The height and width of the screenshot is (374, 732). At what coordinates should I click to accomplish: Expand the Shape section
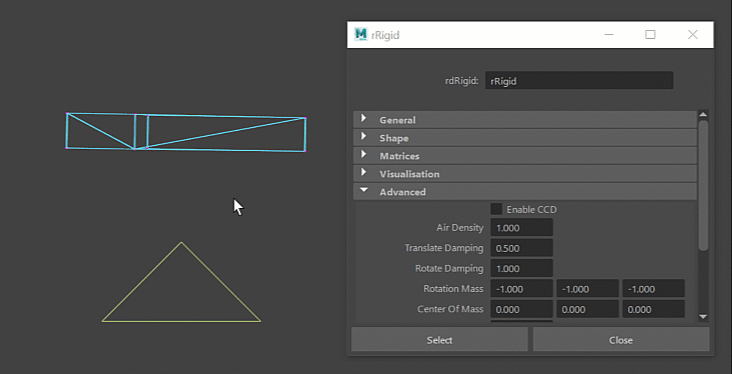pyautogui.click(x=525, y=138)
